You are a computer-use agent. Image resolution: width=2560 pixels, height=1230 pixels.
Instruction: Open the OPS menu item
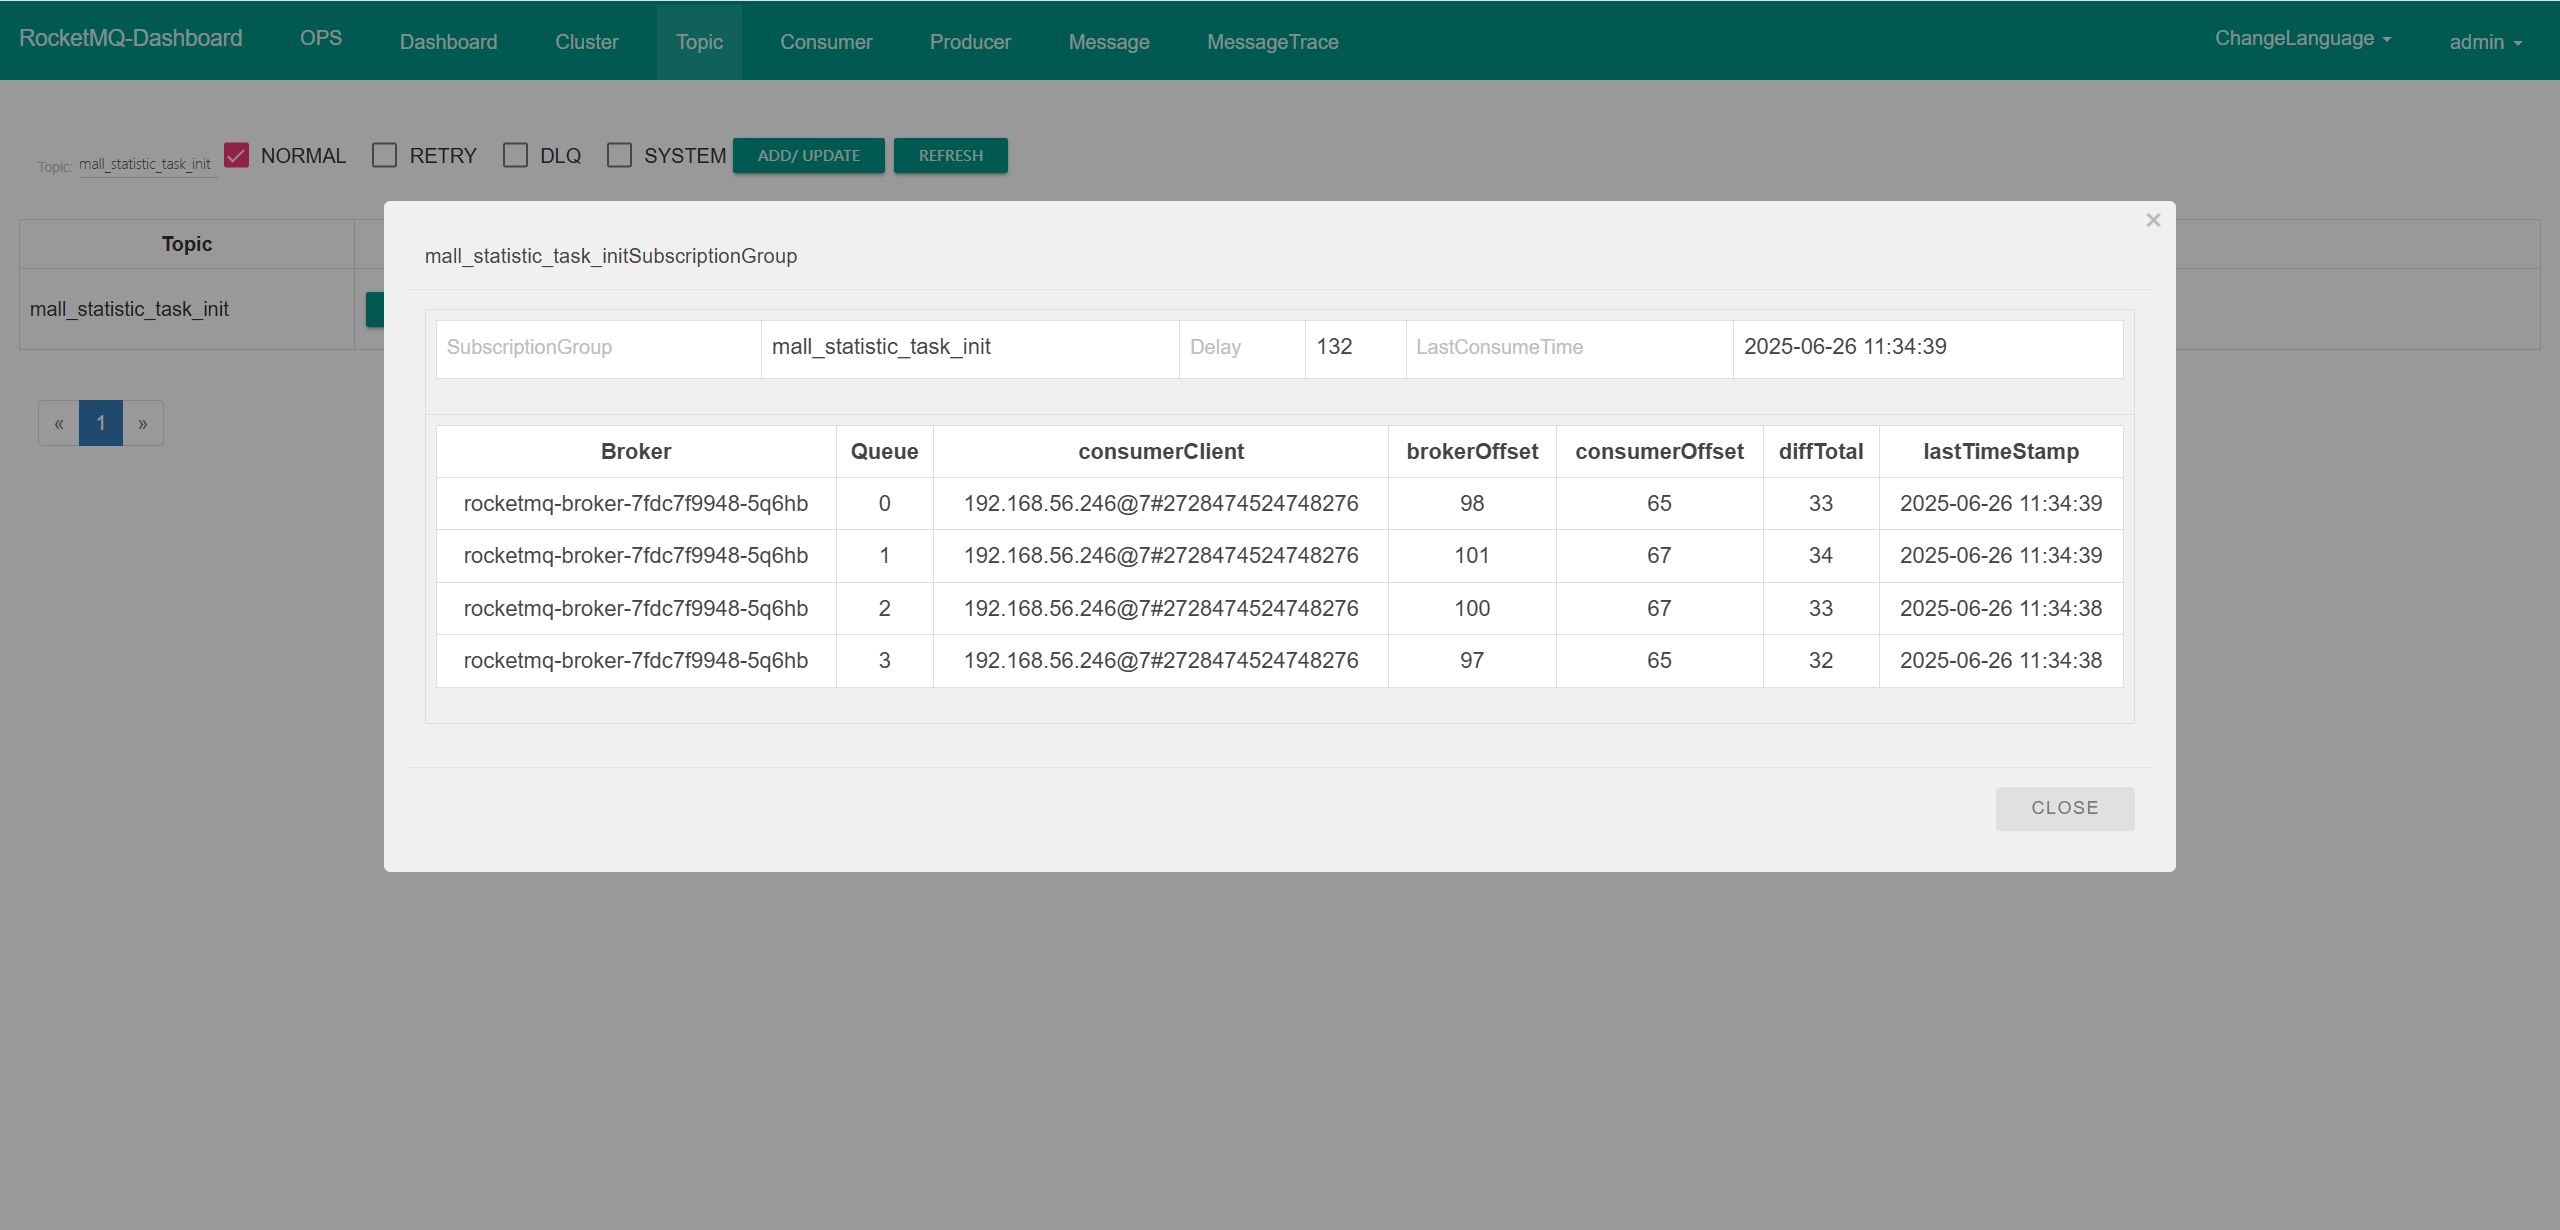click(321, 38)
